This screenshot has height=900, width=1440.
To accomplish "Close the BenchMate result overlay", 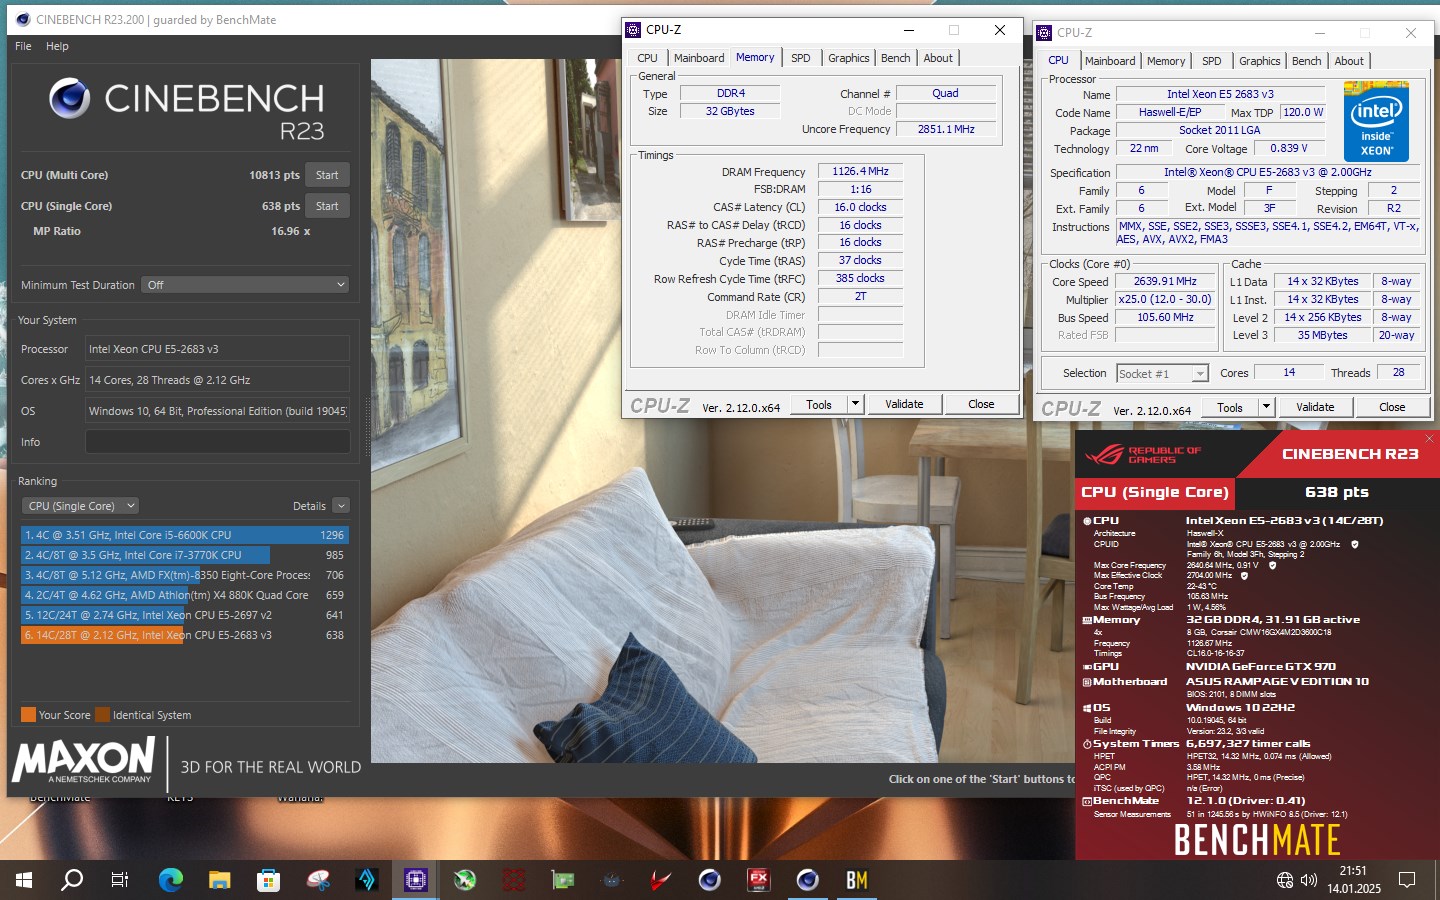I will [1429, 439].
